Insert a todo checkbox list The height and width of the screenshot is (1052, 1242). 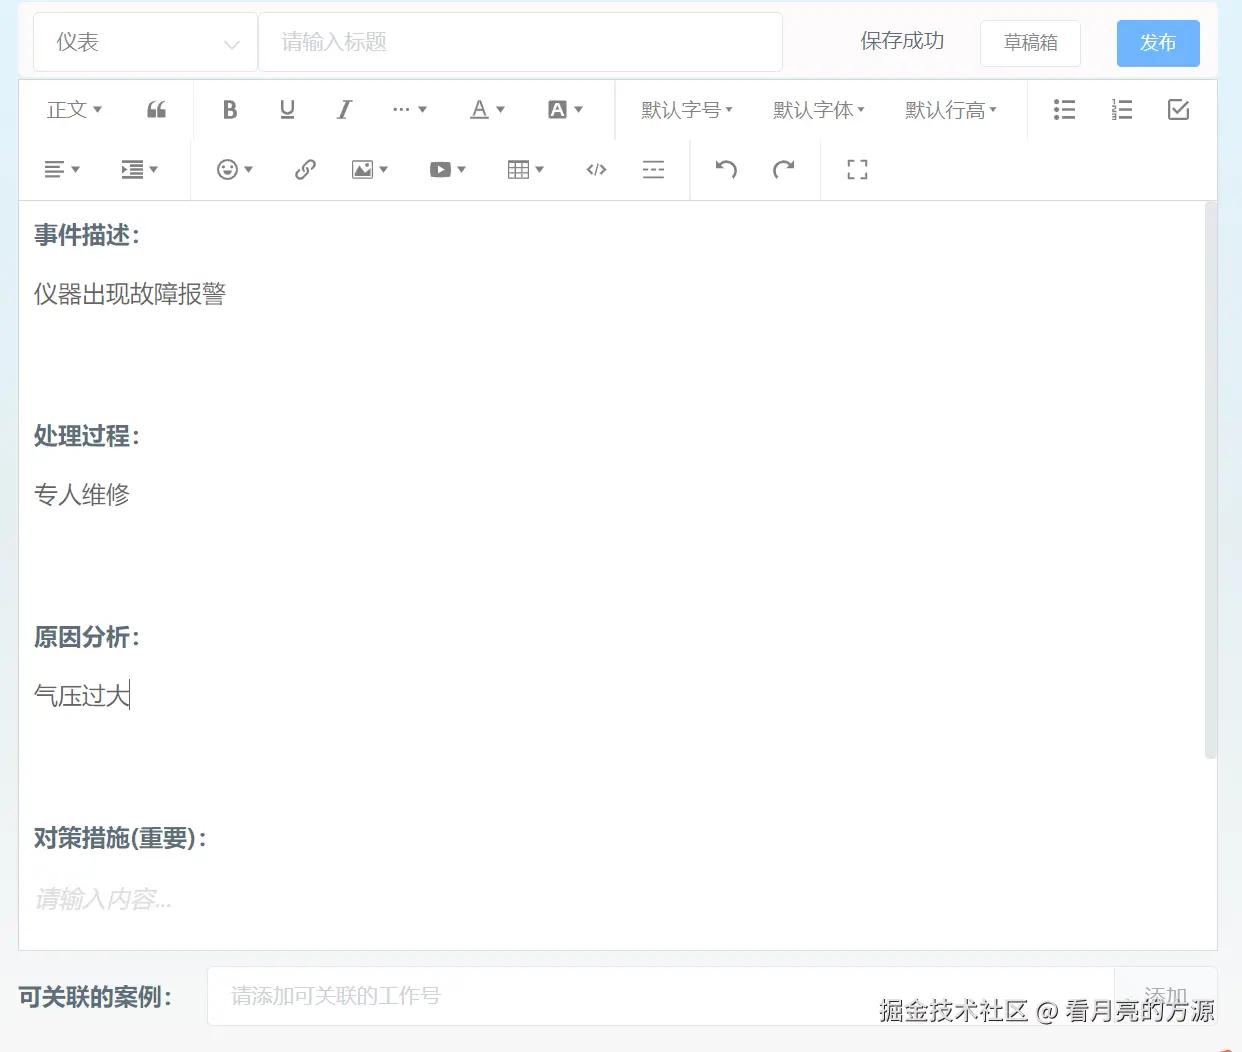point(1178,110)
